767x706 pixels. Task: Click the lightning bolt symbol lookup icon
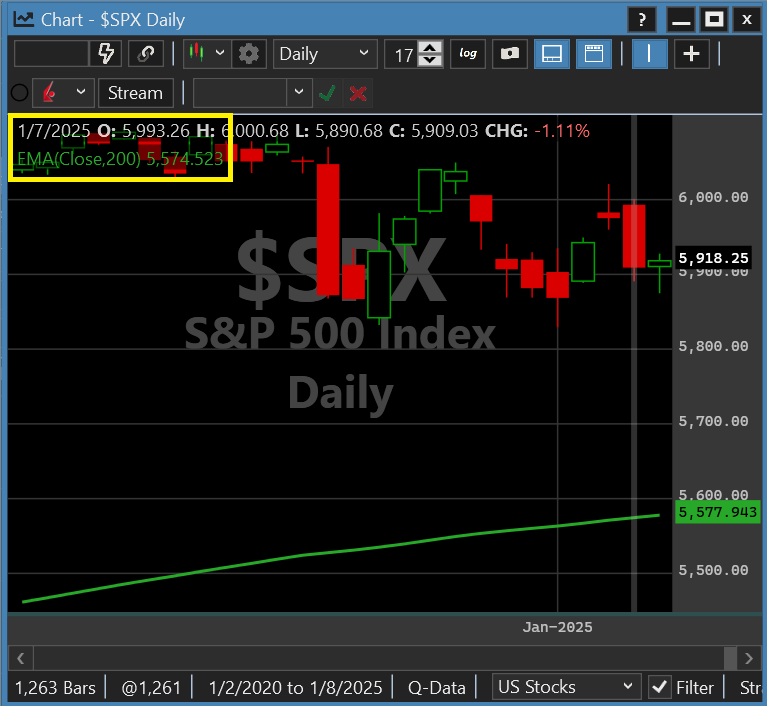pos(106,53)
